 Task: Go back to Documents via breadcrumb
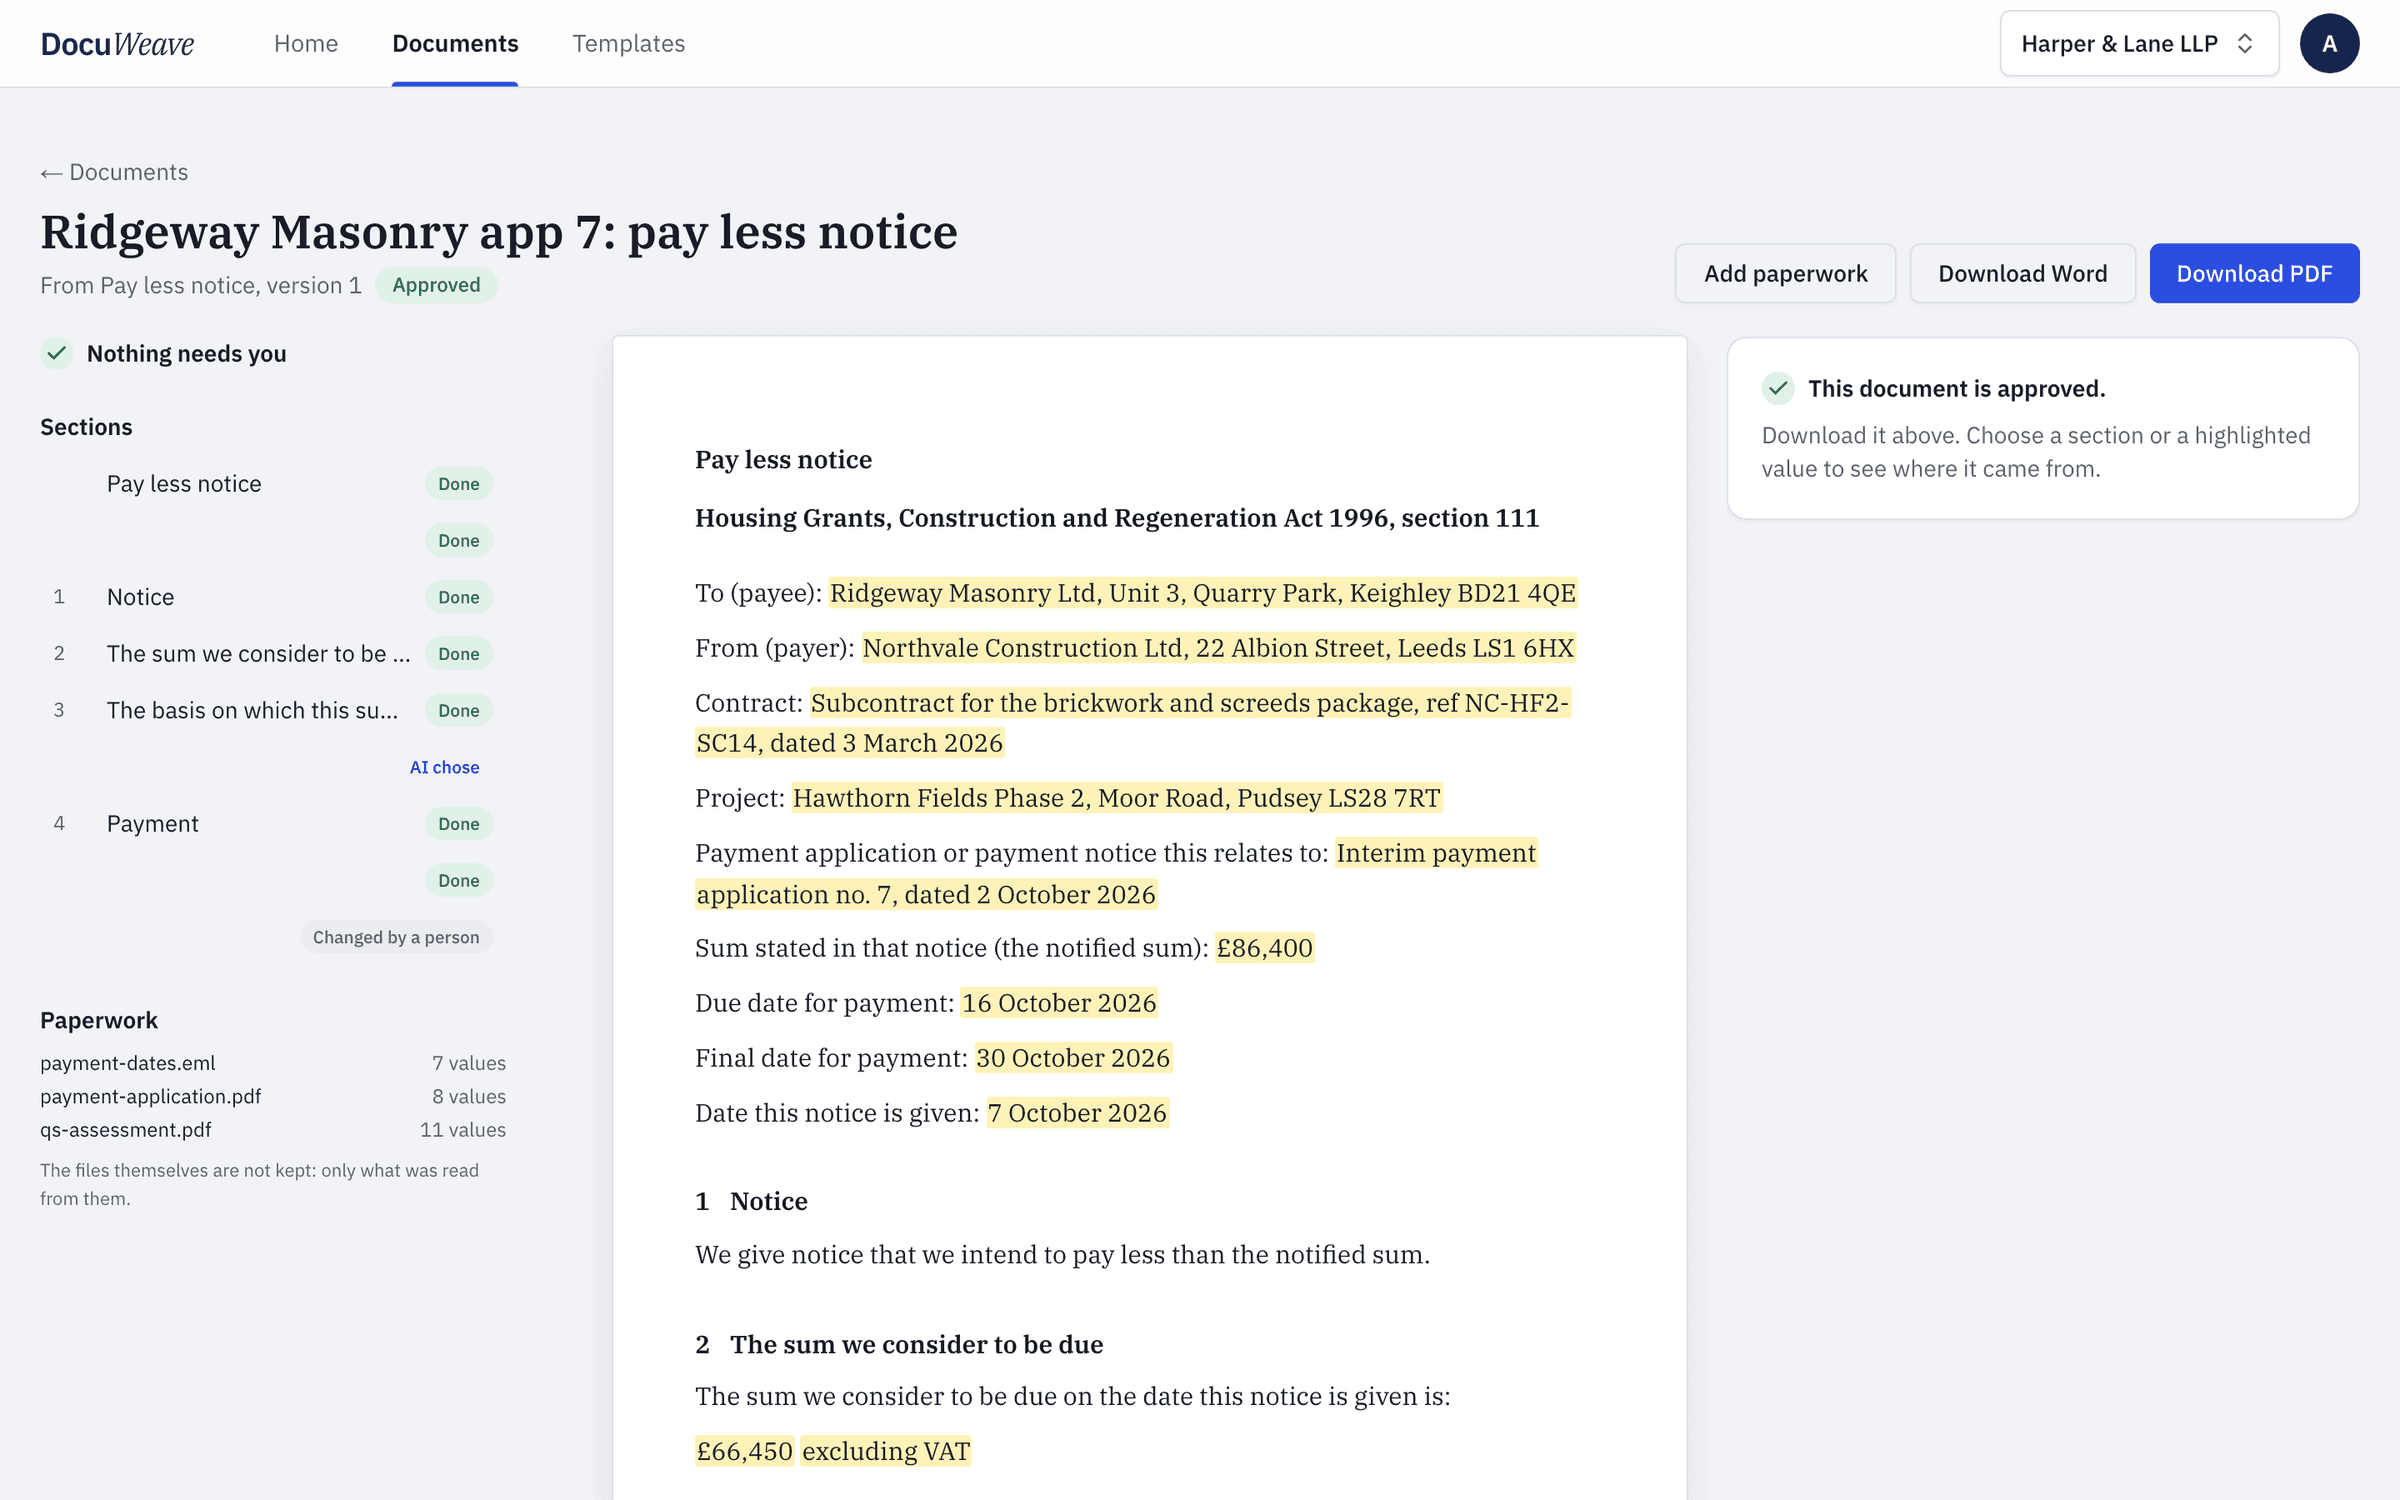[114, 172]
